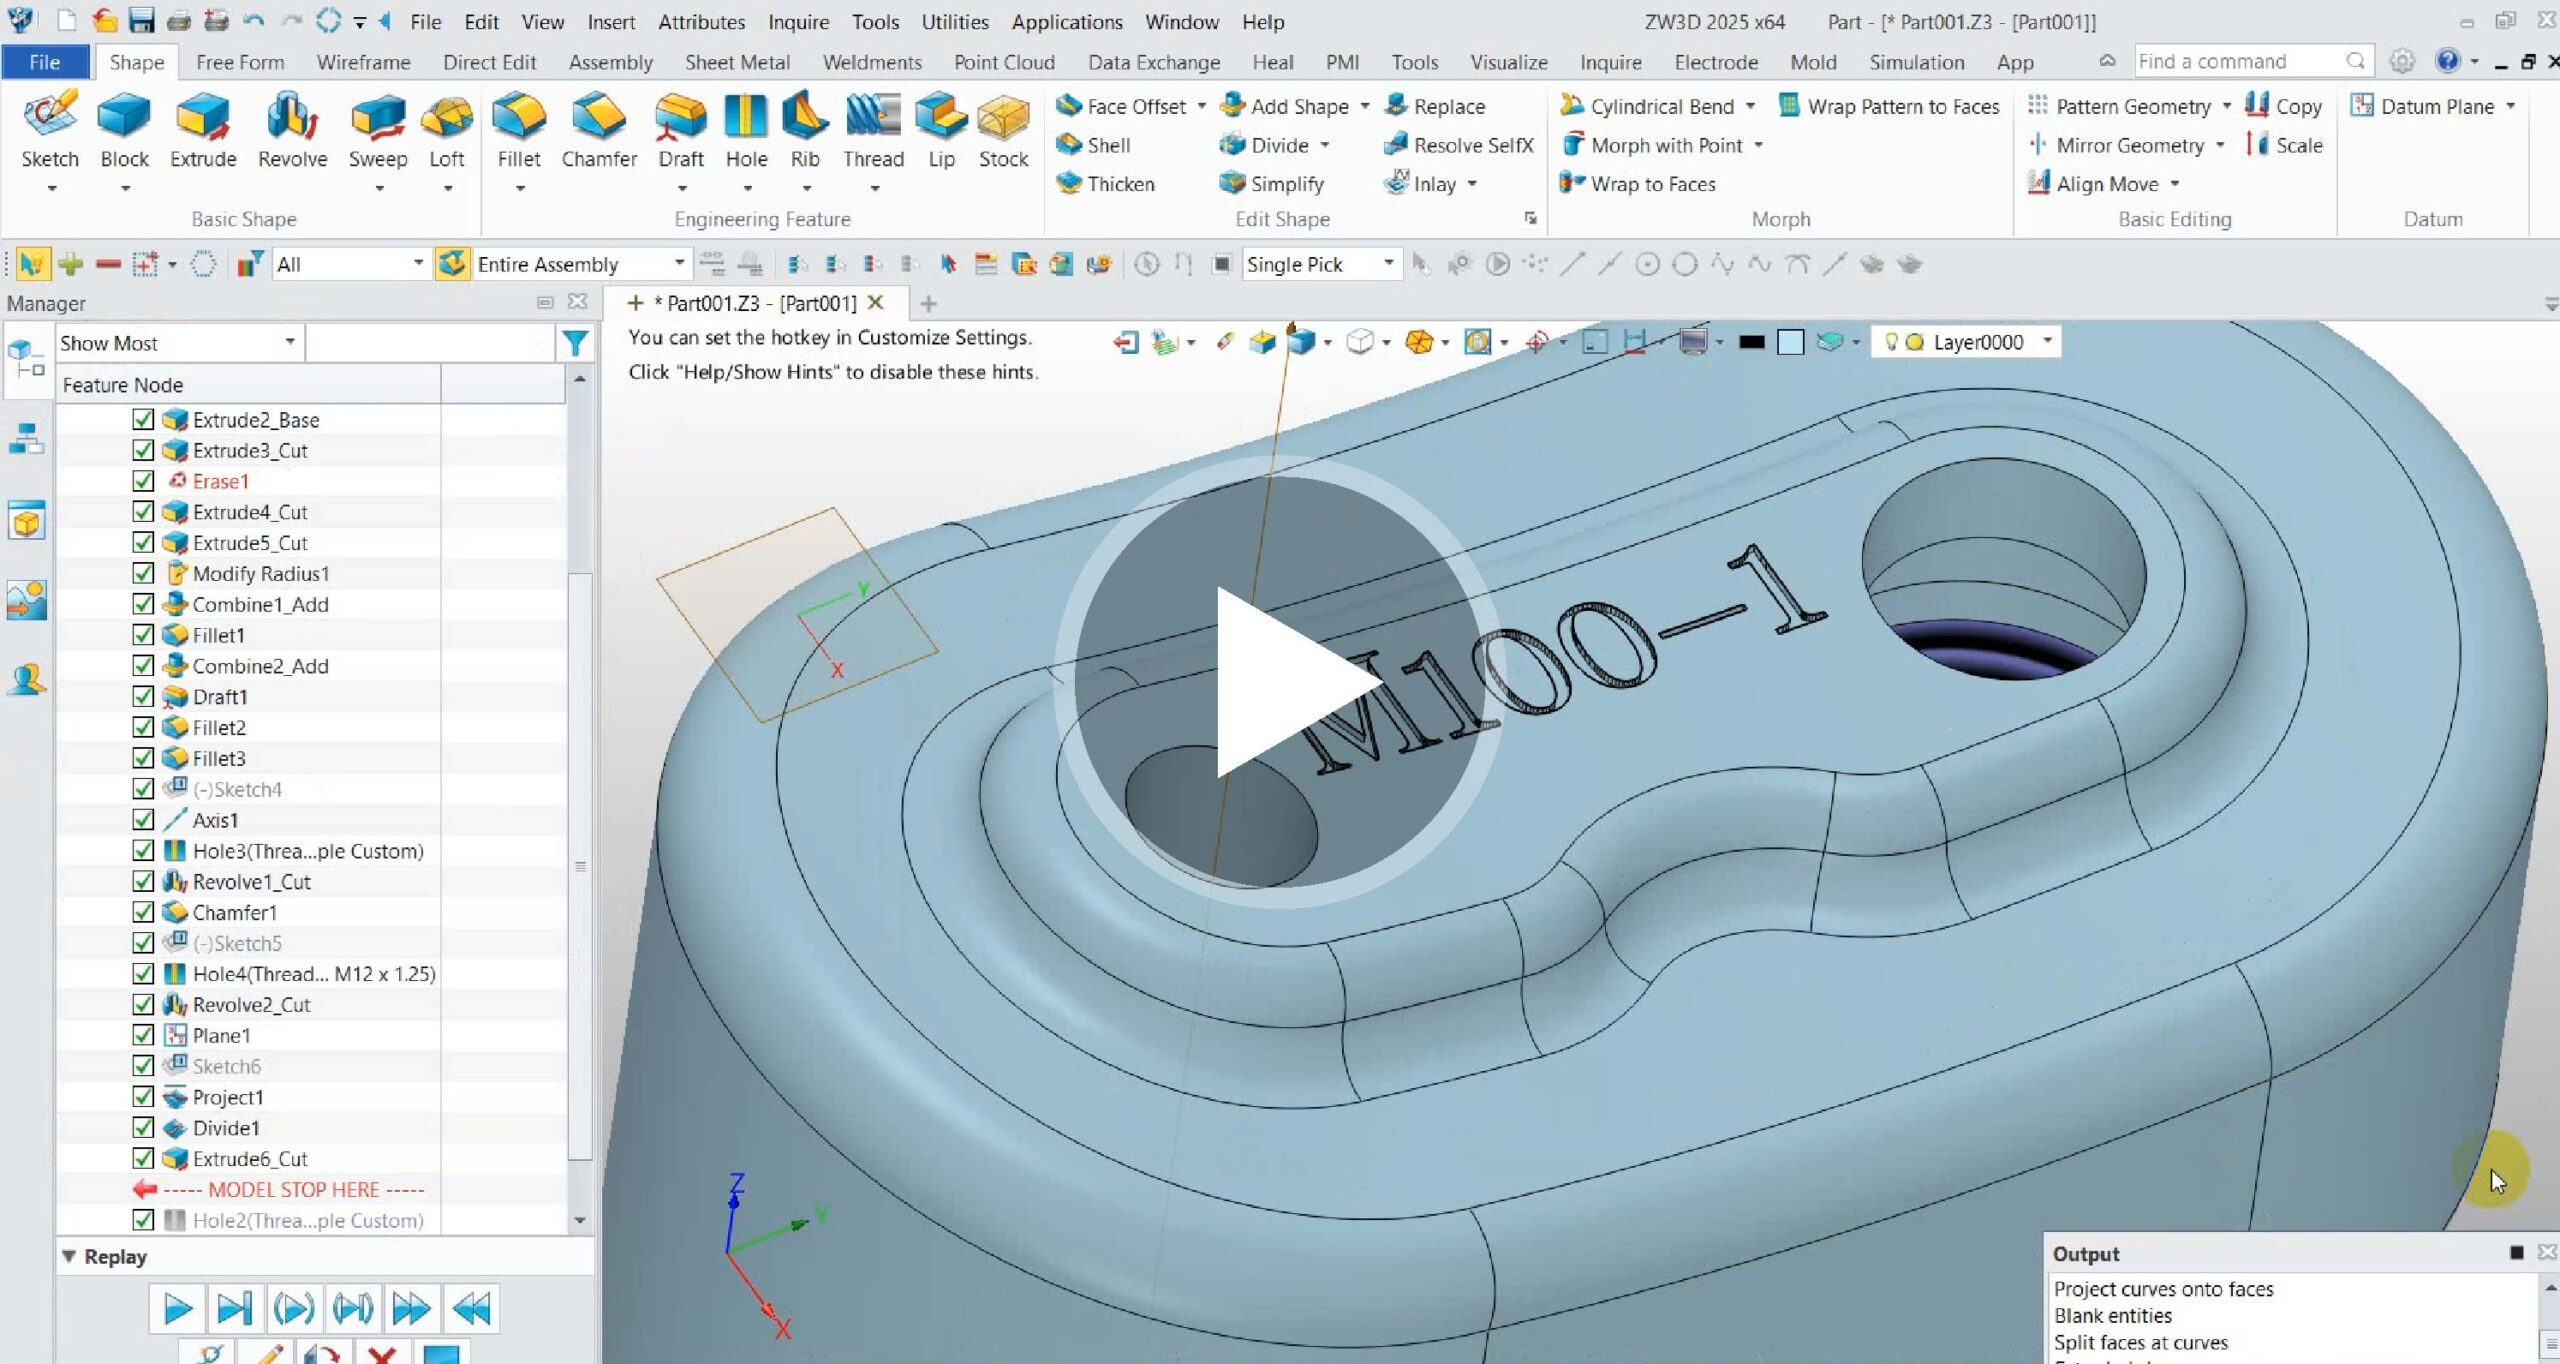Click the Mirror Geometry tool
This screenshot has height=1364, width=2560.
pyautogui.click(x=2129, y=145)
